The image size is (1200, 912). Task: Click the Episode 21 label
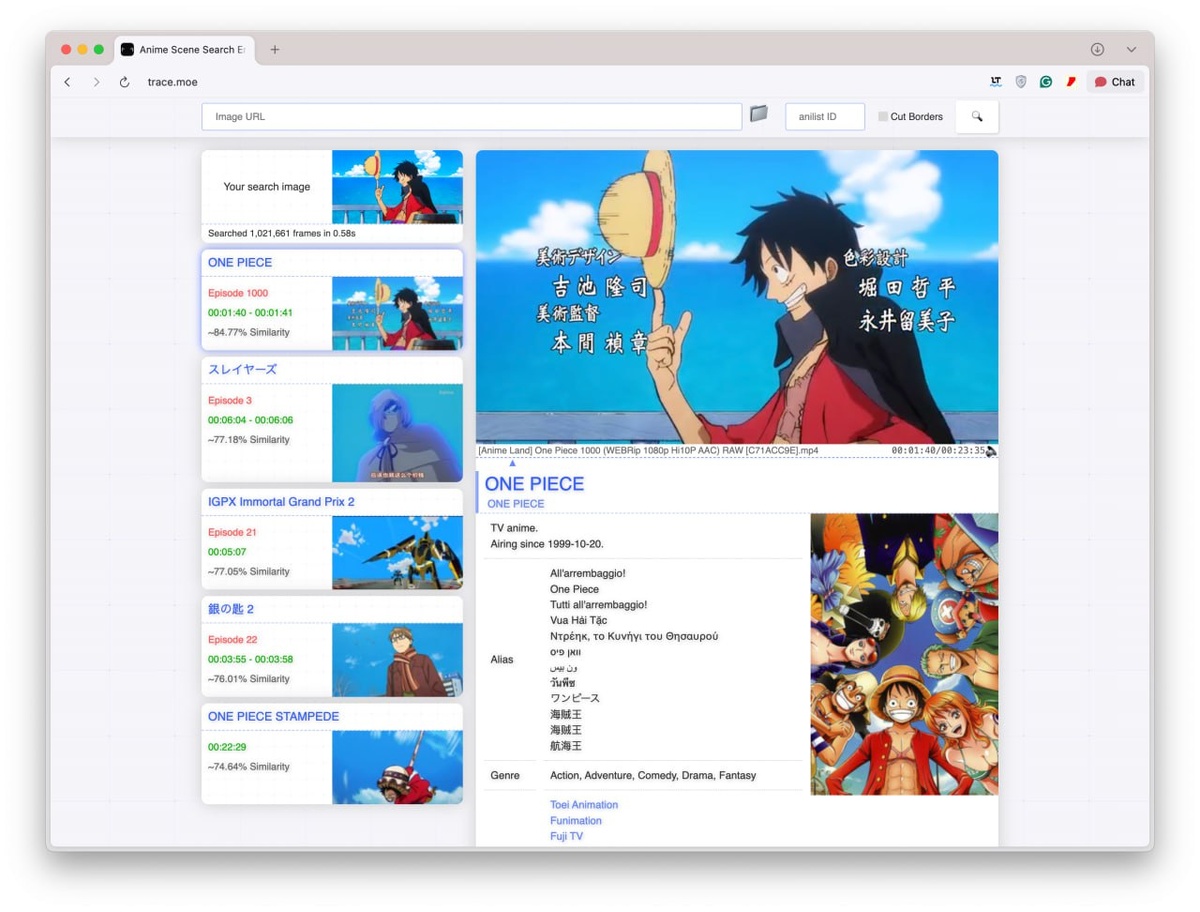[x=232, y=533]
